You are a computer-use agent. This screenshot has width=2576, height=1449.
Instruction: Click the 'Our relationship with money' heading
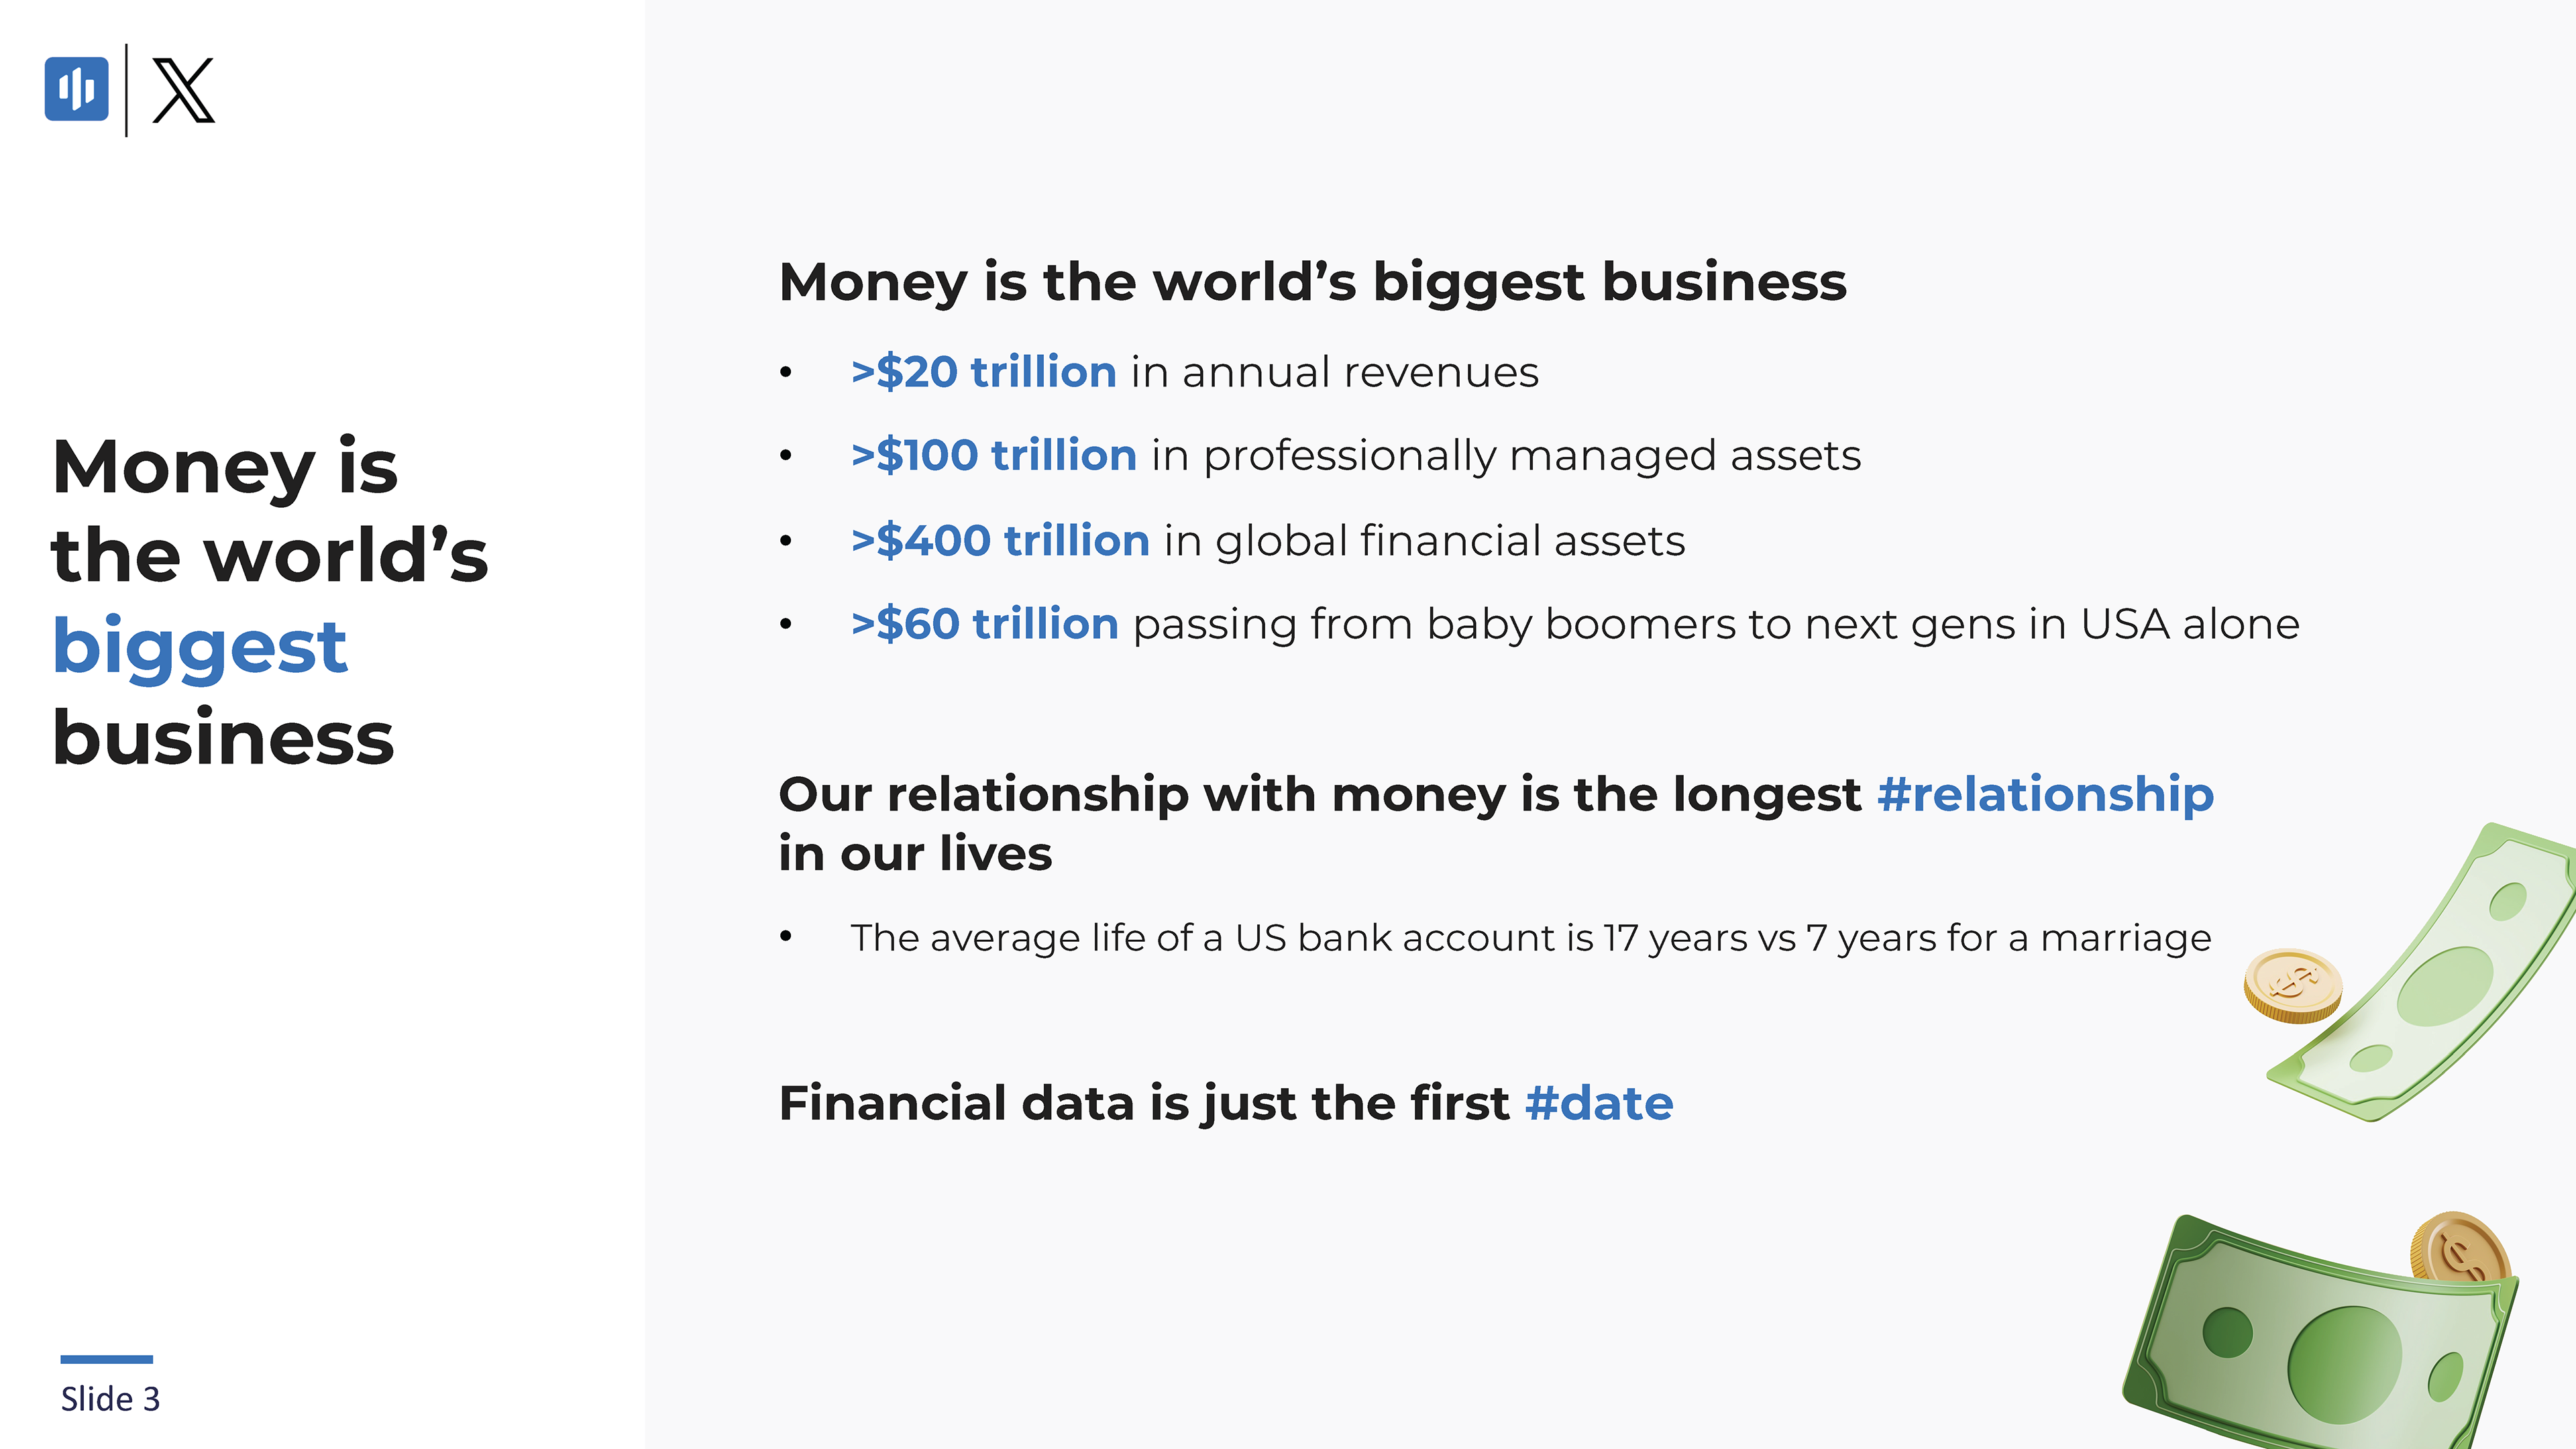click(1496, 823)
